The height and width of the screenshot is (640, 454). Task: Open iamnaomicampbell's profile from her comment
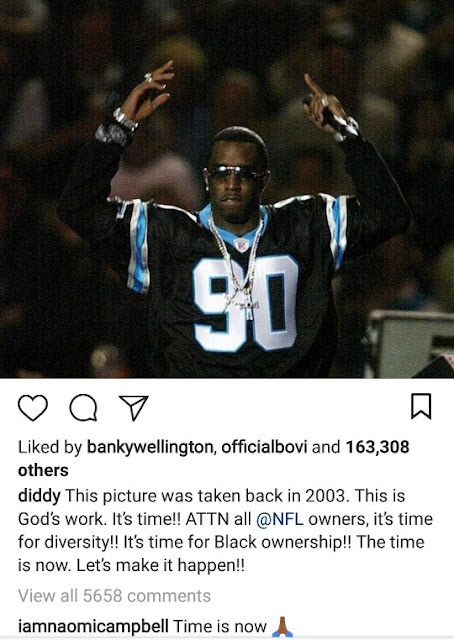(93, 626)
